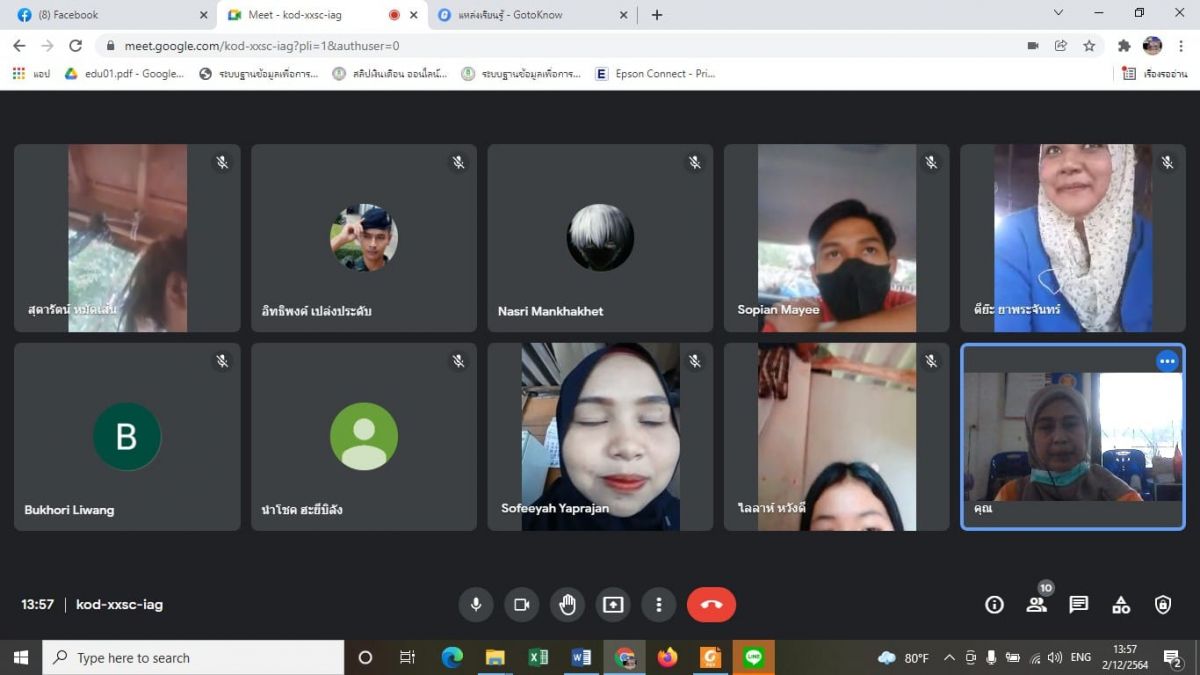Raise hand in the meeting

tap(567, 604)
